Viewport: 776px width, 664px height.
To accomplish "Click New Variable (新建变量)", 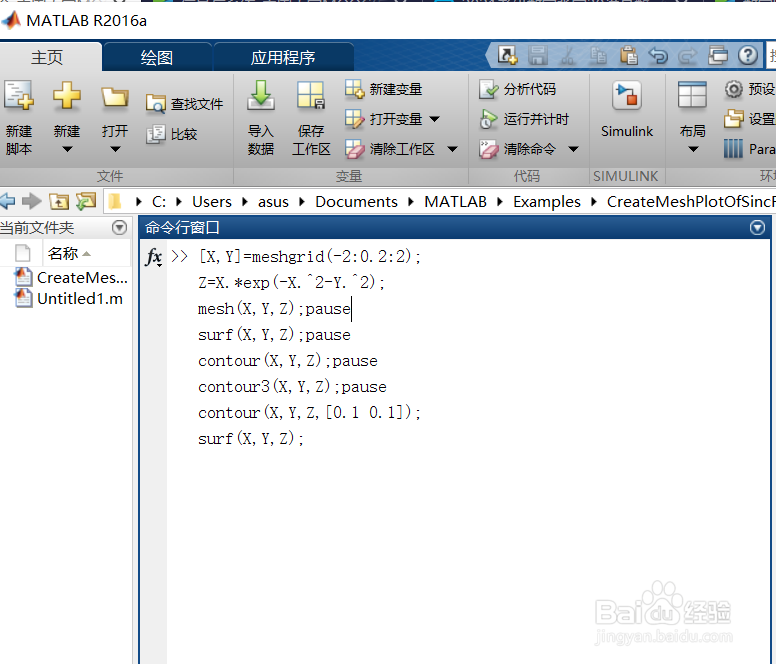I will pyautogui.click(x=384, y=89).
